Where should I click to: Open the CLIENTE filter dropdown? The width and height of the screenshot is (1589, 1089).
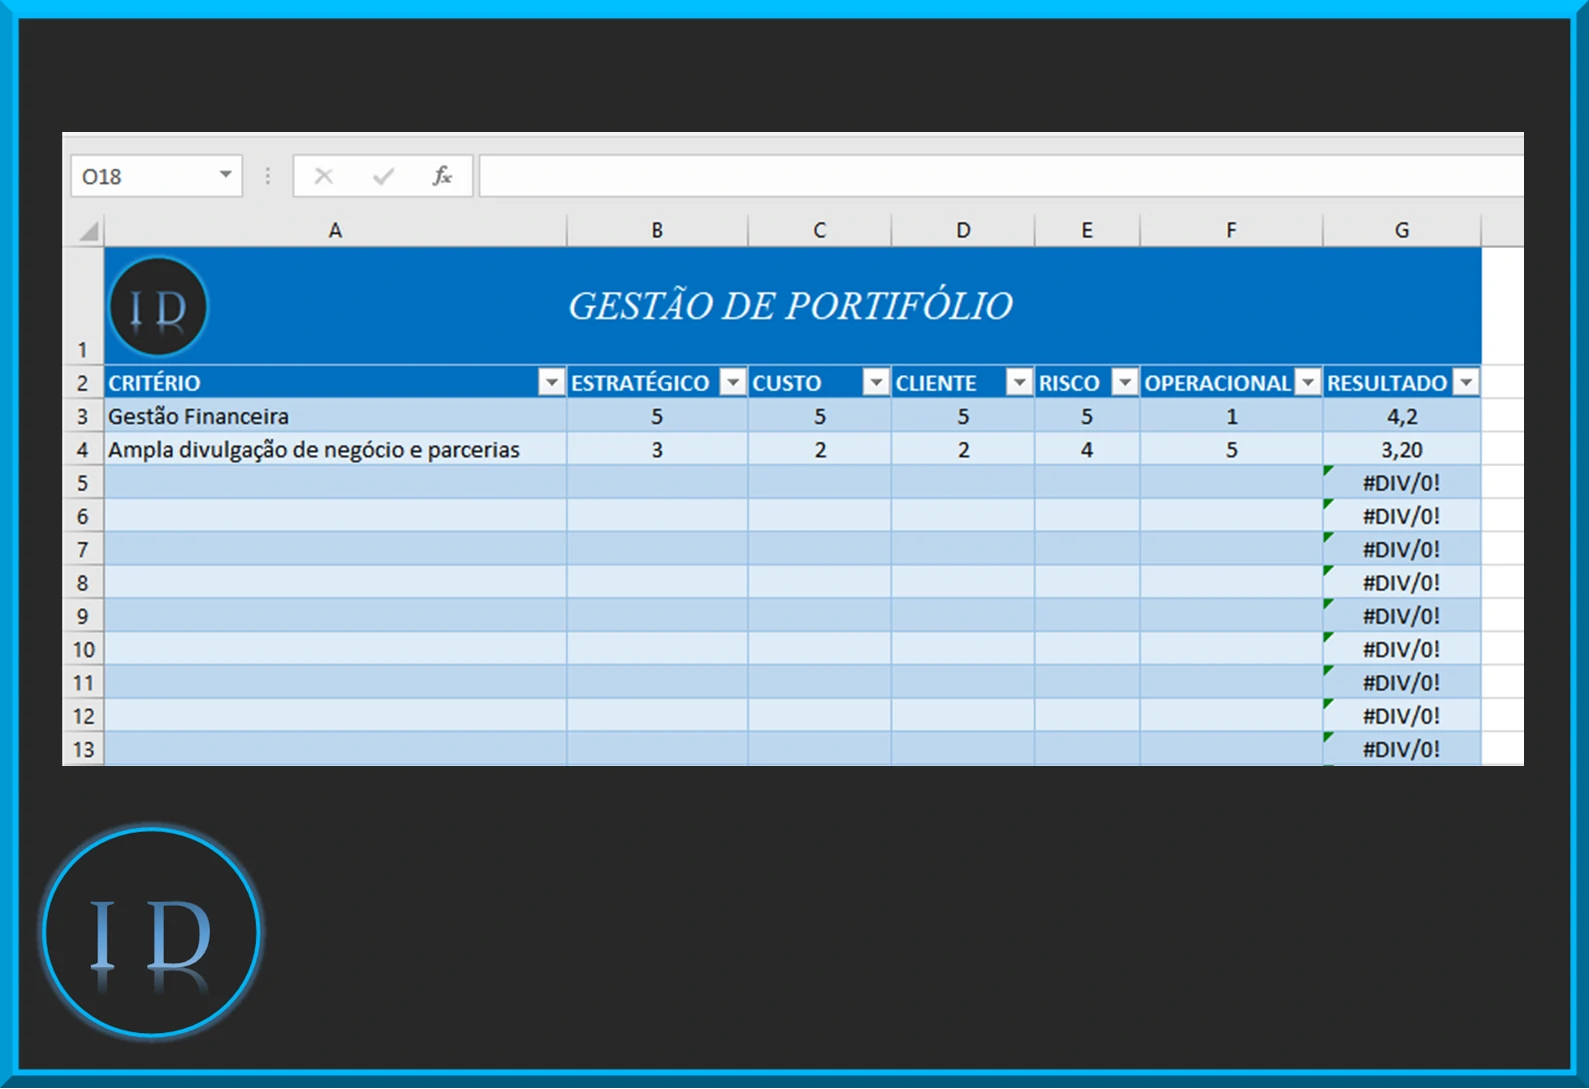[1019, 382]
